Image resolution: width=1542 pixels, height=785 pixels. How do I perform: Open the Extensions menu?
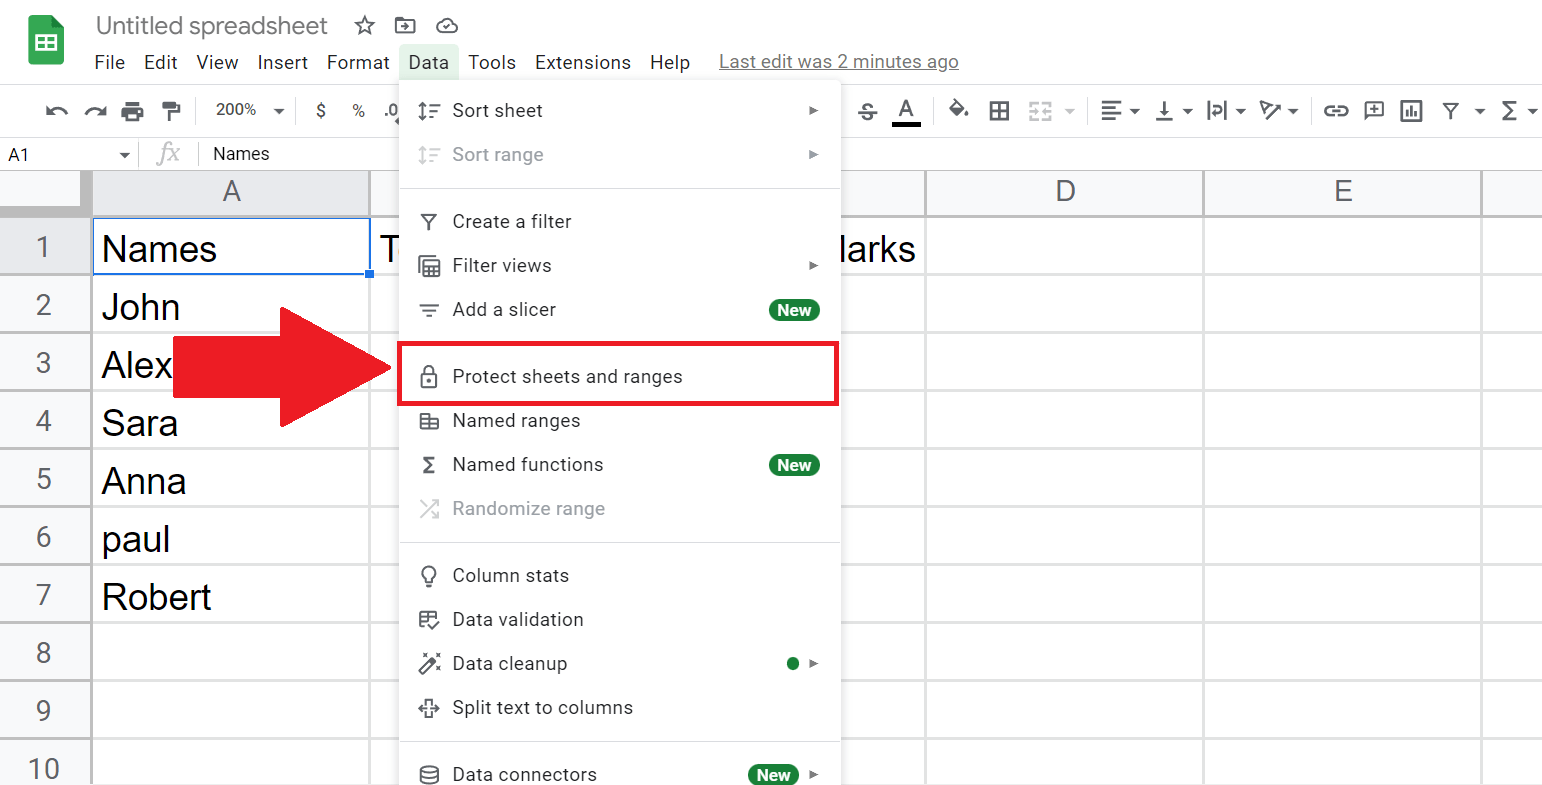582,61
